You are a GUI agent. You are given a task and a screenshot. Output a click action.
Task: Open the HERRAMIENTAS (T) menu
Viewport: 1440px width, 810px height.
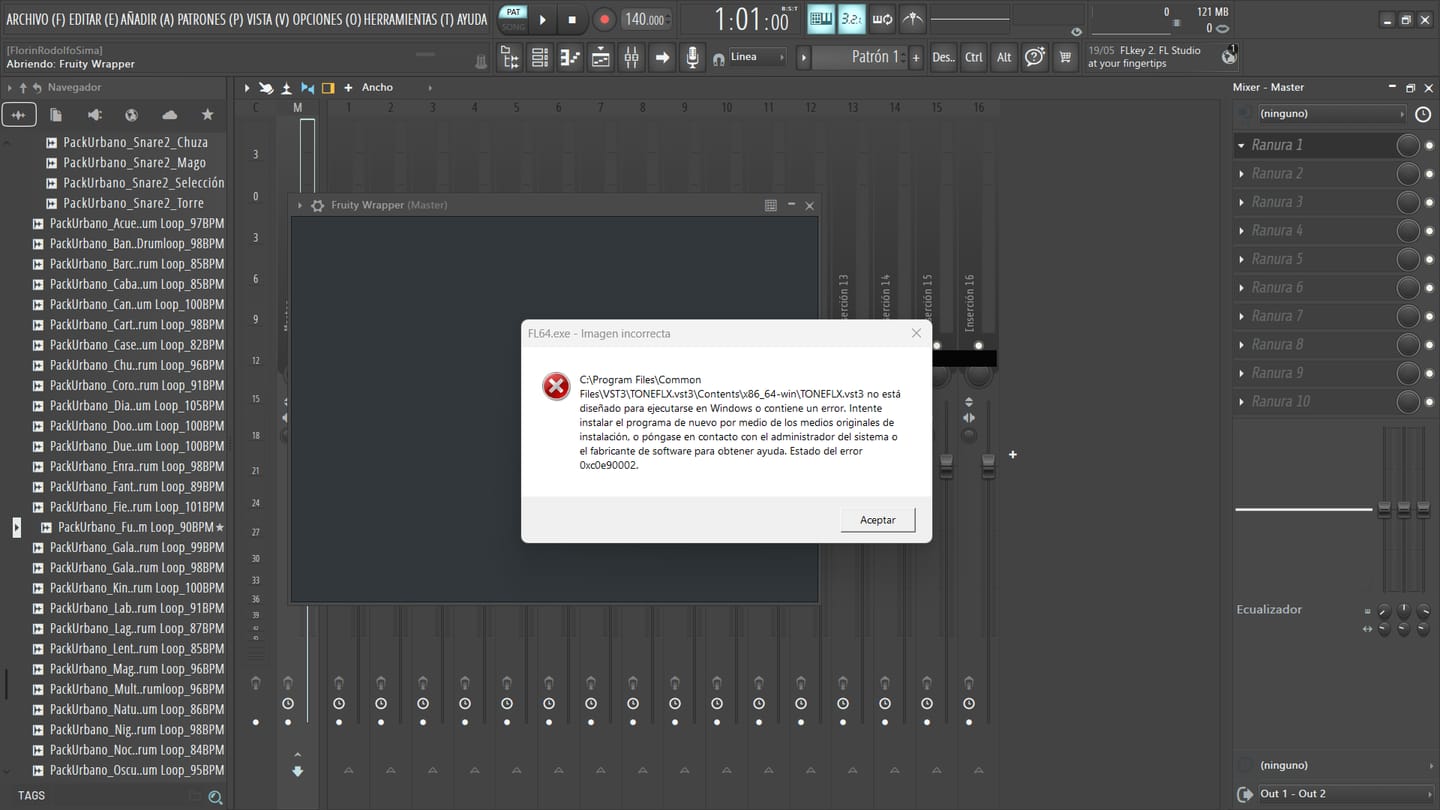point(408,19)
